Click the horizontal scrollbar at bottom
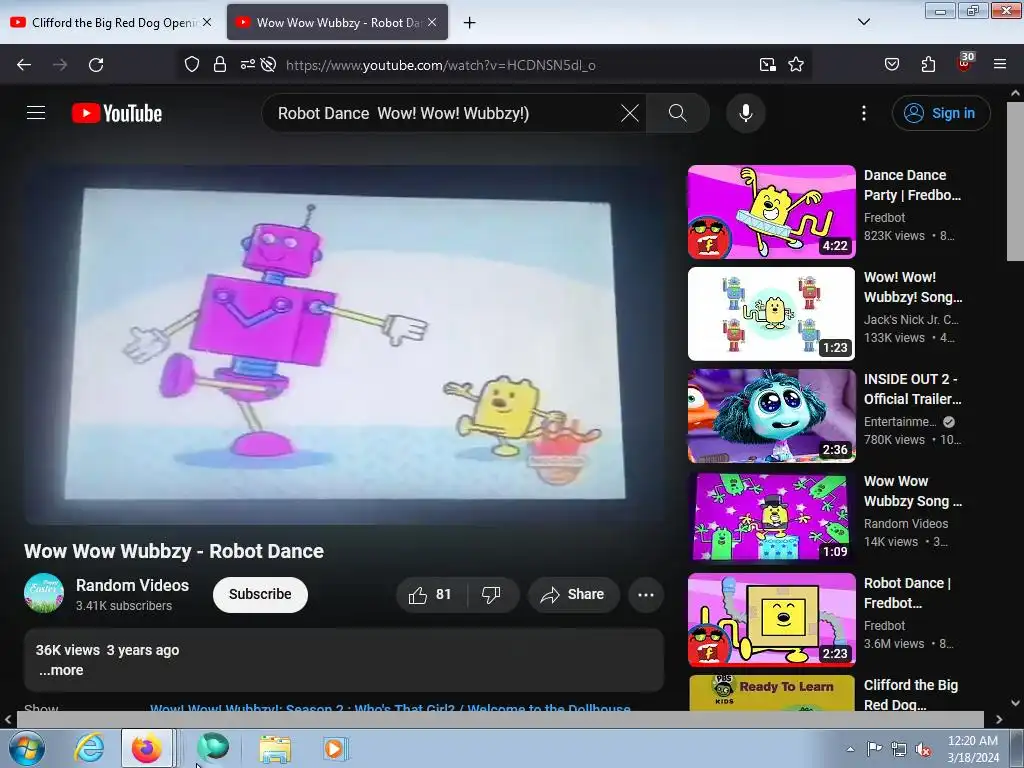1024x768 pixels. point(500,720)
